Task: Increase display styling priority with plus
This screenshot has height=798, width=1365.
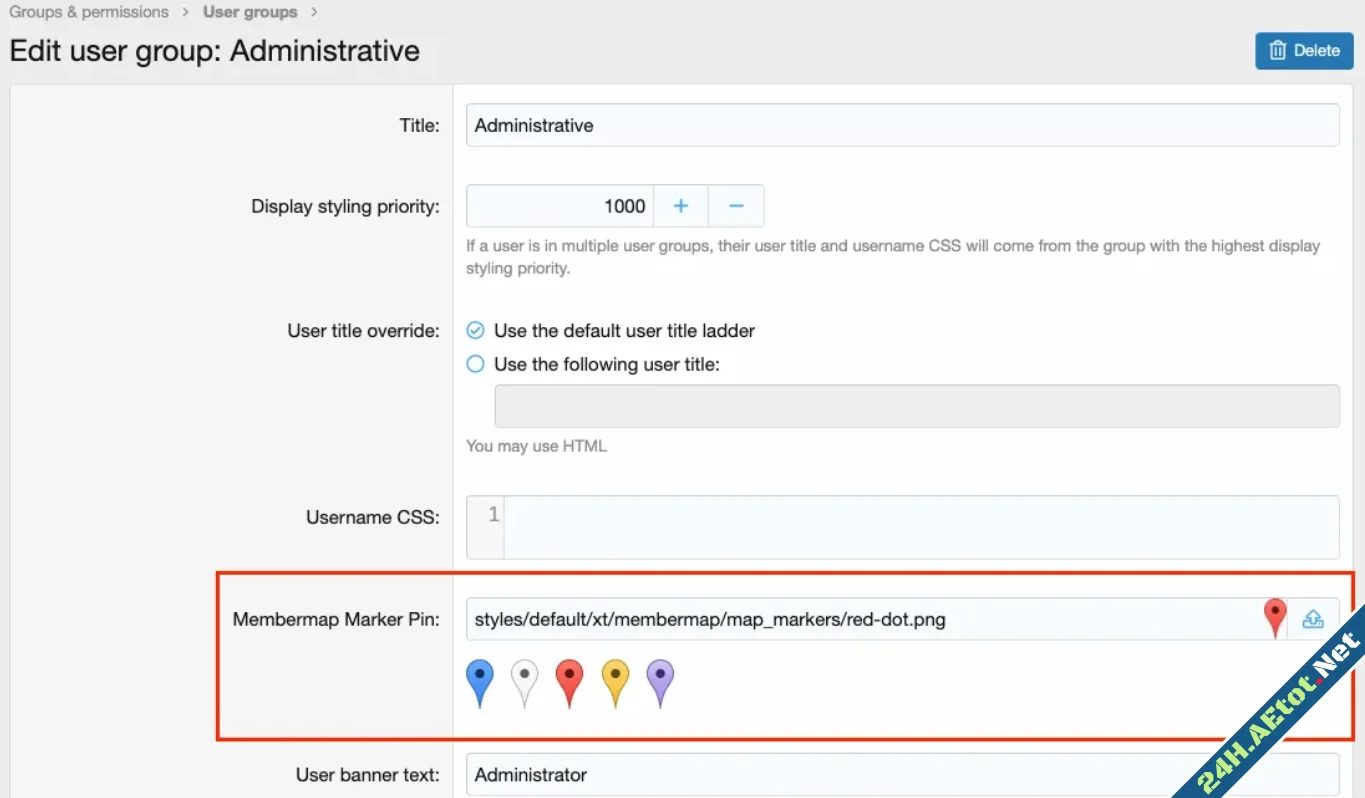Action: click(681, 206)
